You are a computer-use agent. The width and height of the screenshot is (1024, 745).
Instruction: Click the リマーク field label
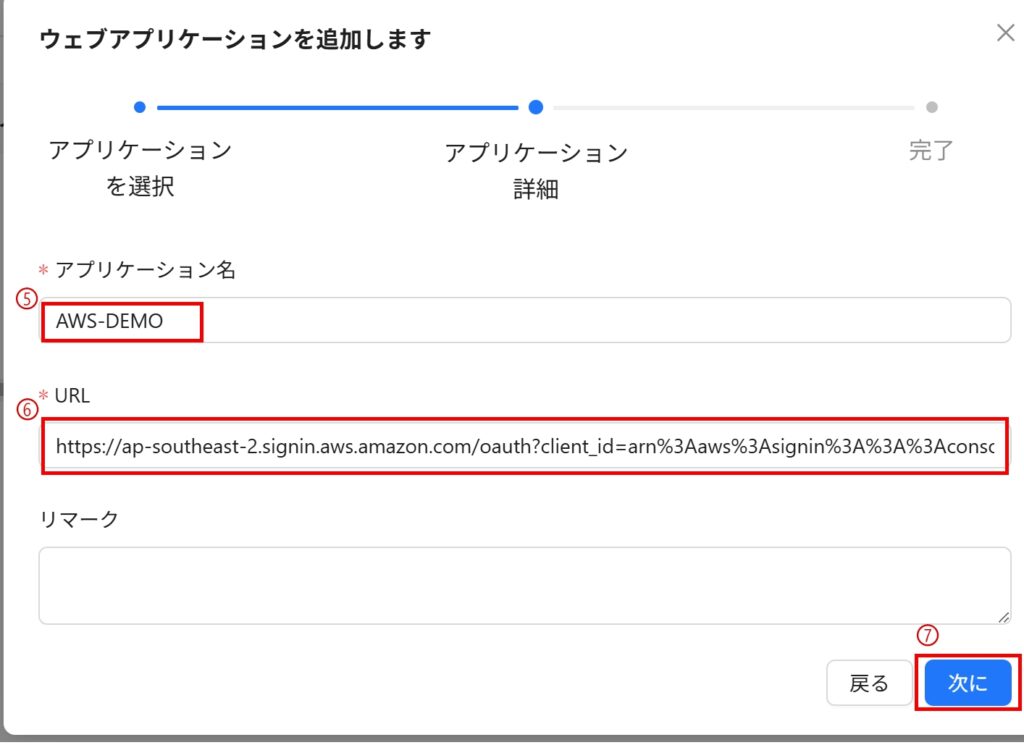[78, 519]
